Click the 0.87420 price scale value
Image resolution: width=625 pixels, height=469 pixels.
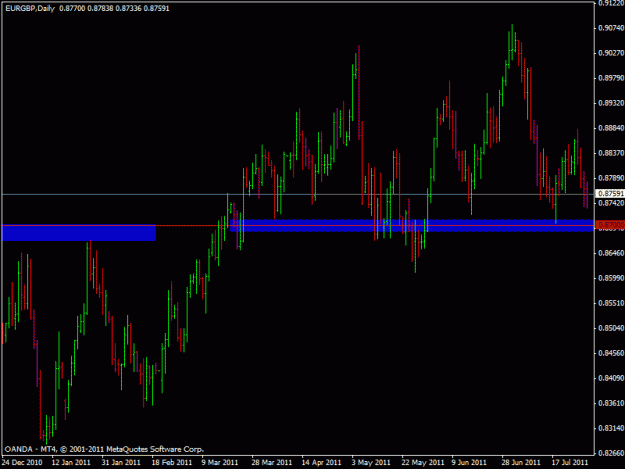tap(611, 203)
